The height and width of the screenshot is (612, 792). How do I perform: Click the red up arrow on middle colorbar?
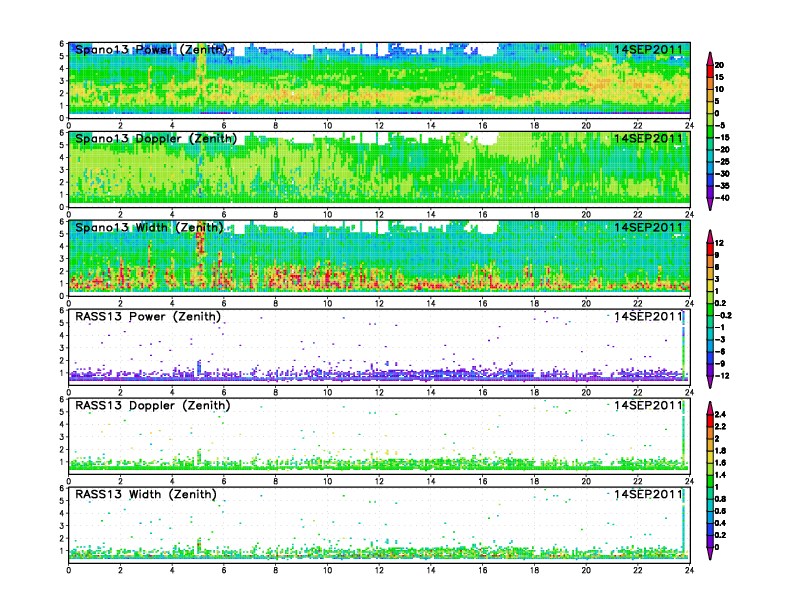pyautogui.click(x=710, y=236)
